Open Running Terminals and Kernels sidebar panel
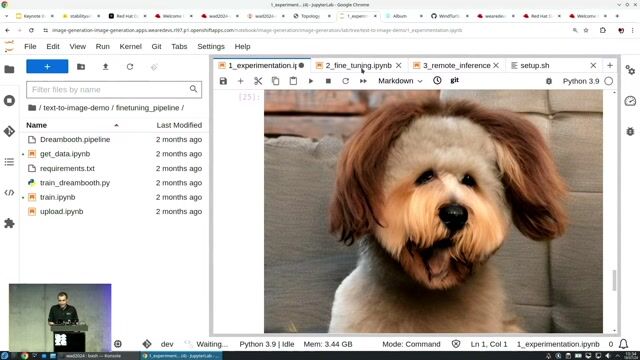The image size is (640, 360). pos(9,100)
